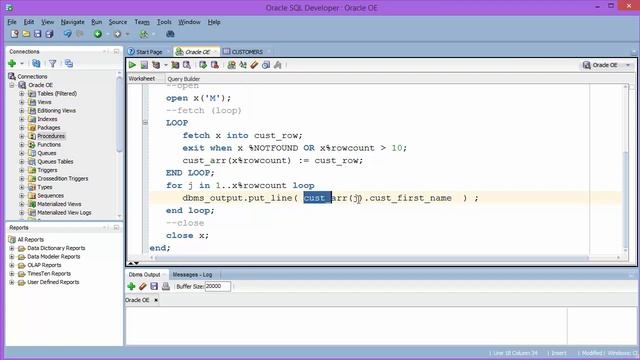Click the green Back navigation icon

[x=98, y=34]
